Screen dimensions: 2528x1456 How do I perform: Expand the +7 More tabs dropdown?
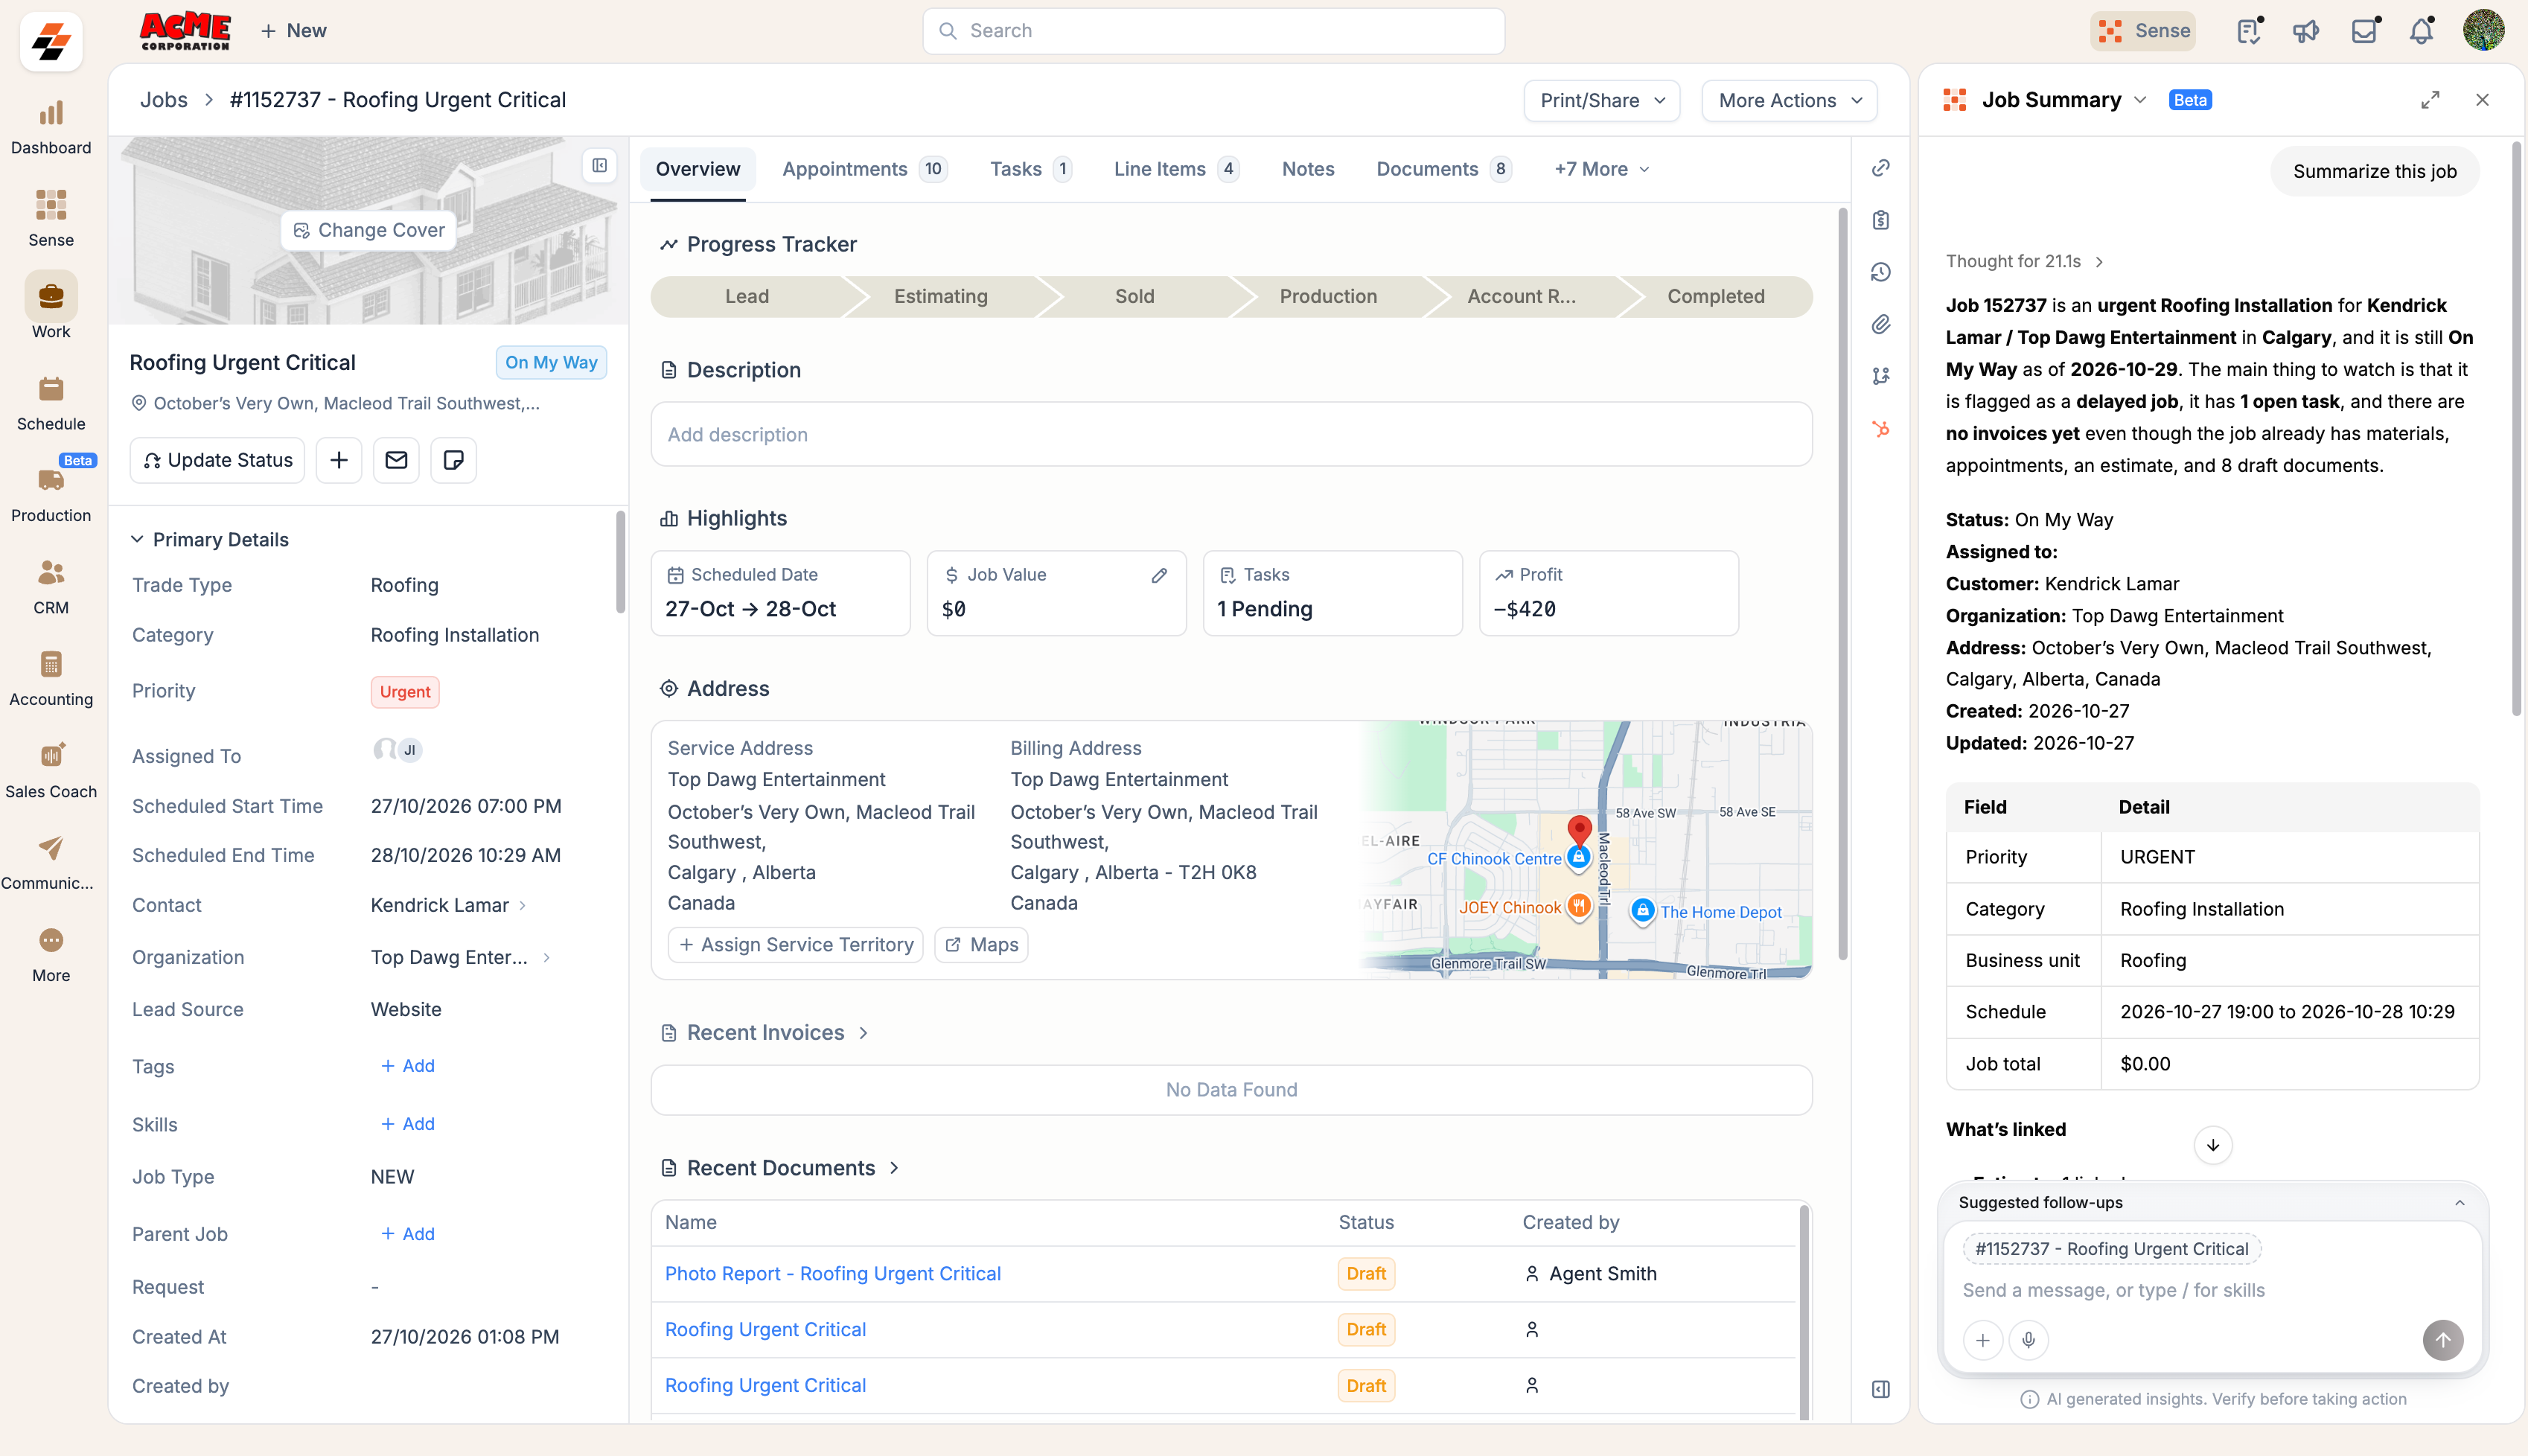(x=1601, y=169)
